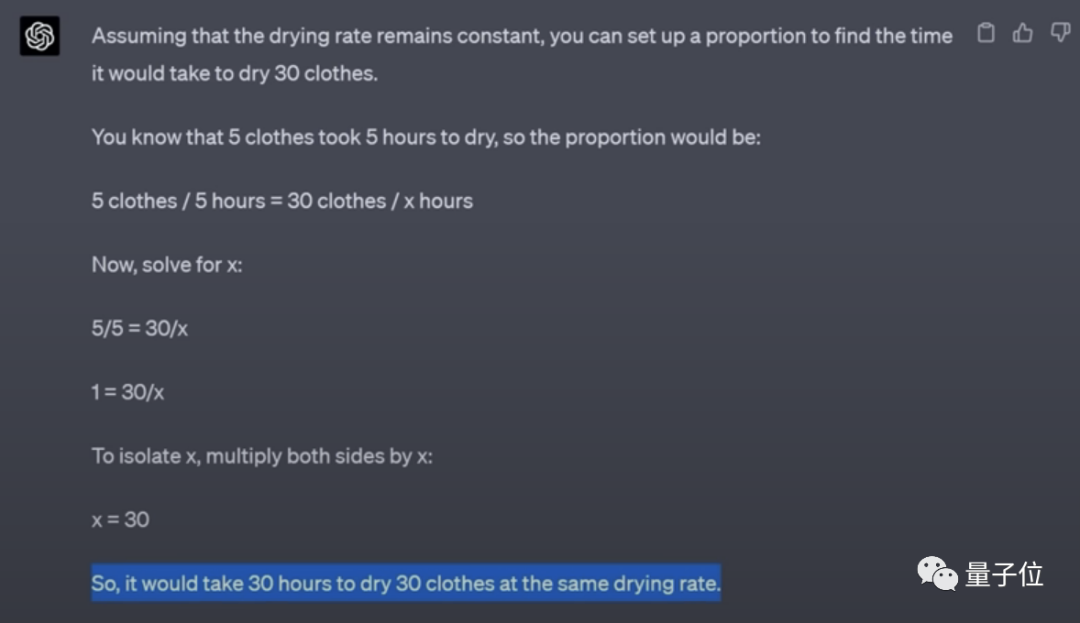1080x623 pixels.
Task: Click "x hours" ending the proportion equation
Action: [x=438, y=201]
